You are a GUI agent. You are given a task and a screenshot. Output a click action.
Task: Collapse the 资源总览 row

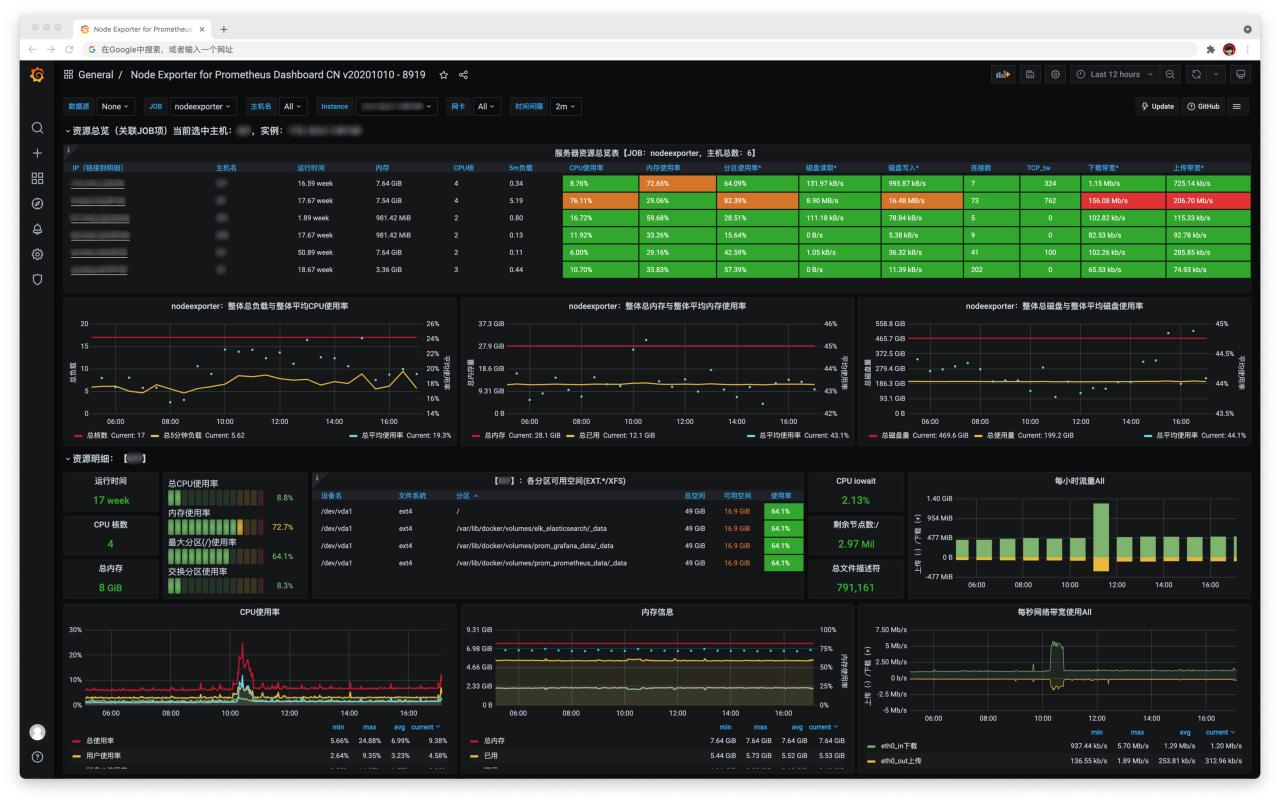point(95,128)
